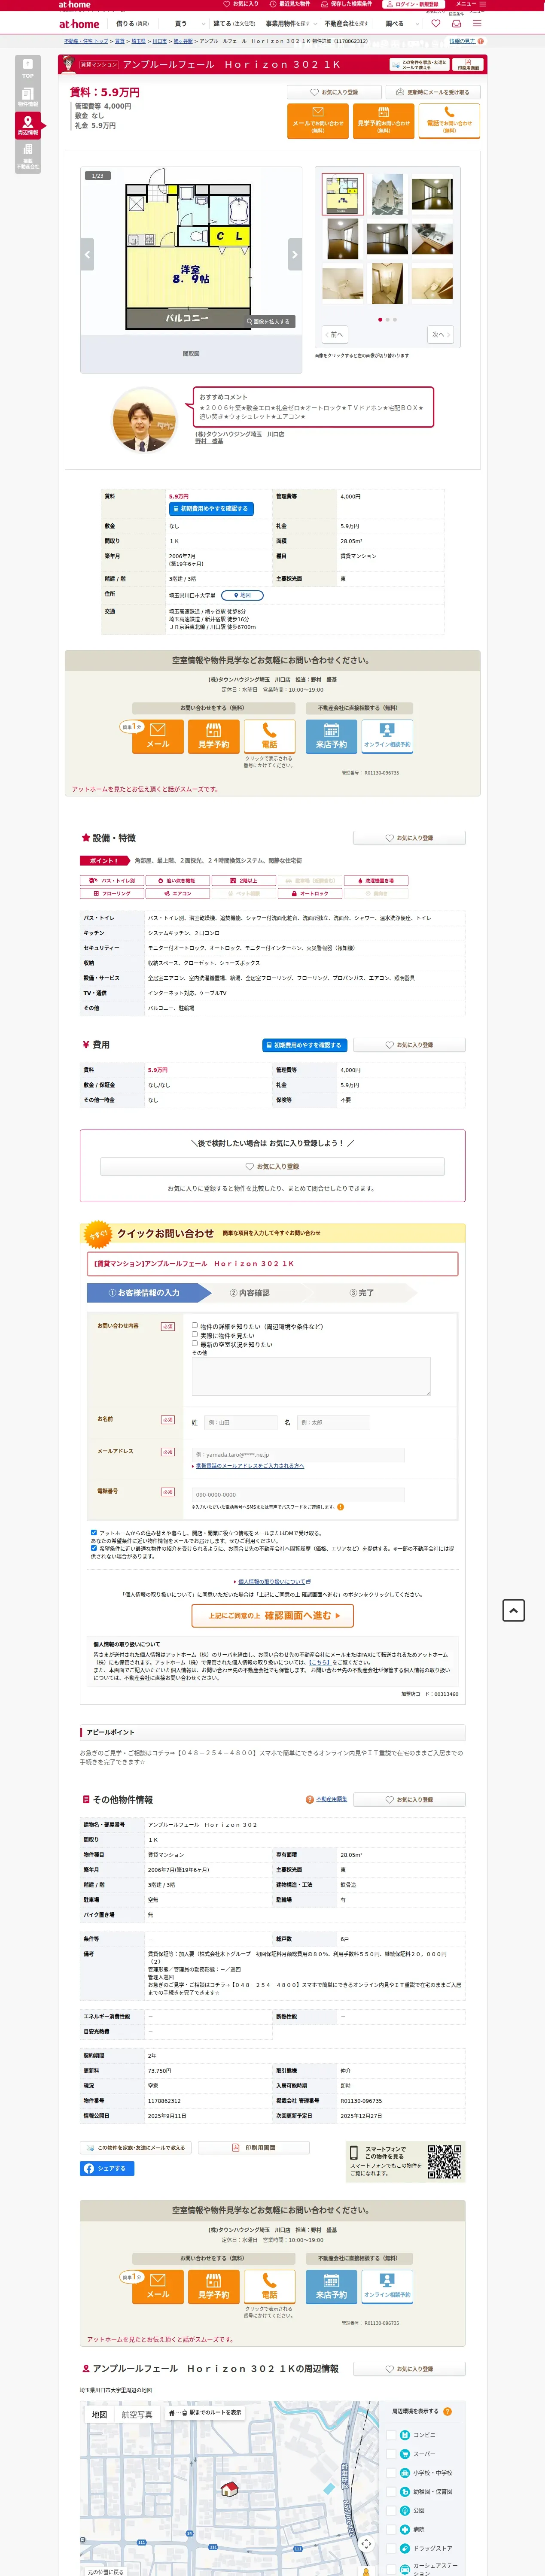This screenshot has height=2576, width=545.
Task: Select 周辺情報 in the left sidebar
Action: 27,125
